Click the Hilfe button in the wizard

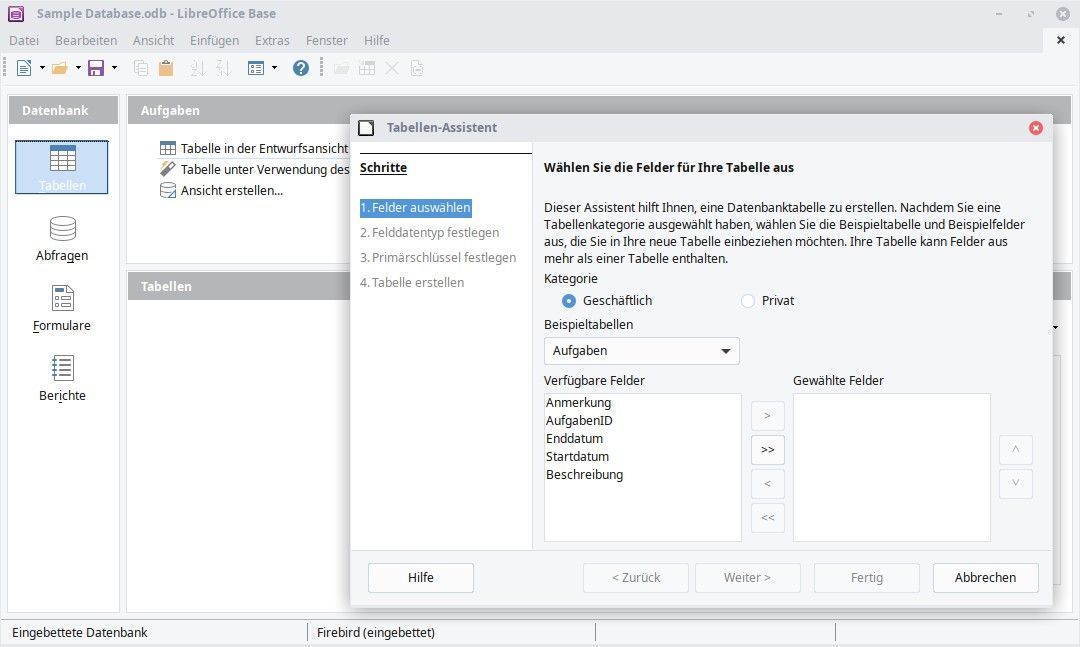click(x=420, y=577)
